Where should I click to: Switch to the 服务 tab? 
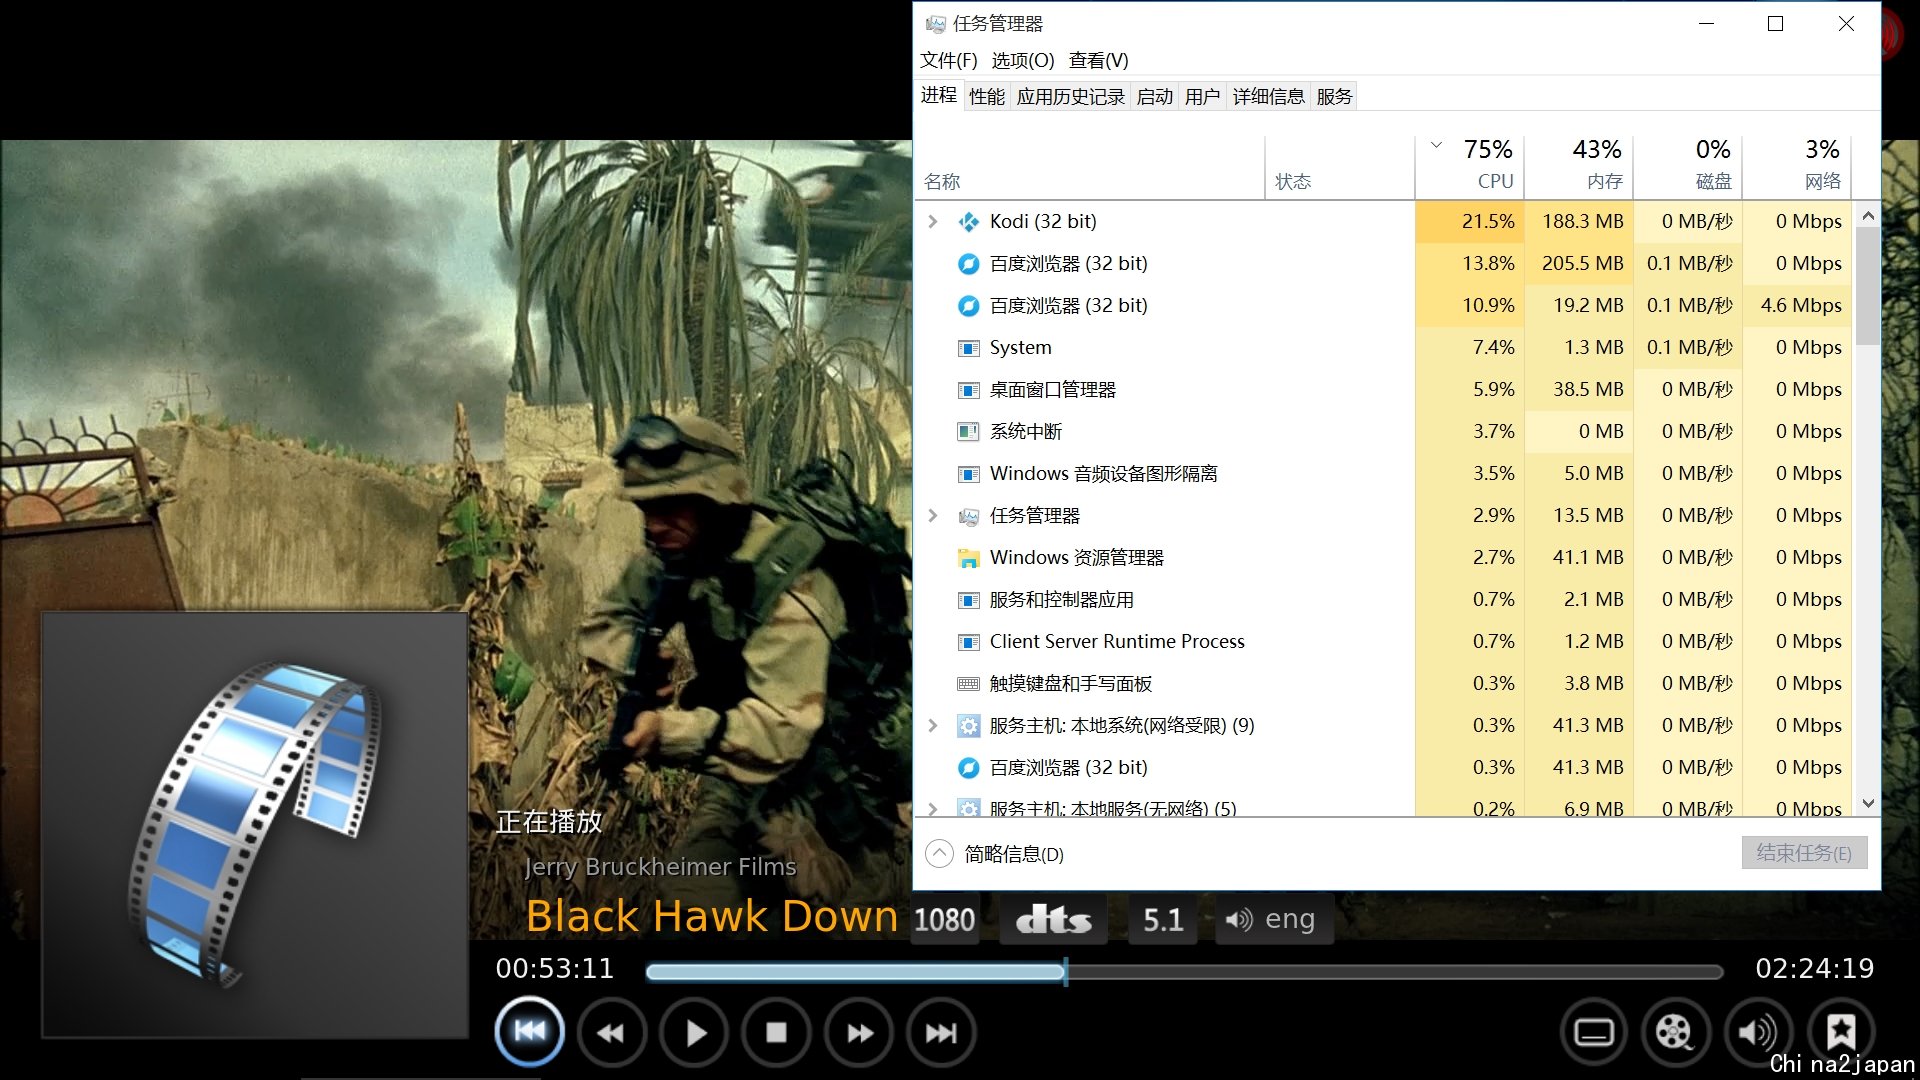(x=1334, y=96)
